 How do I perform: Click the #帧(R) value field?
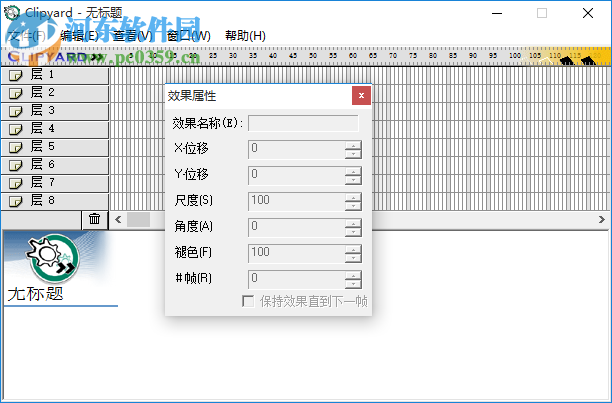click(297, 280)
